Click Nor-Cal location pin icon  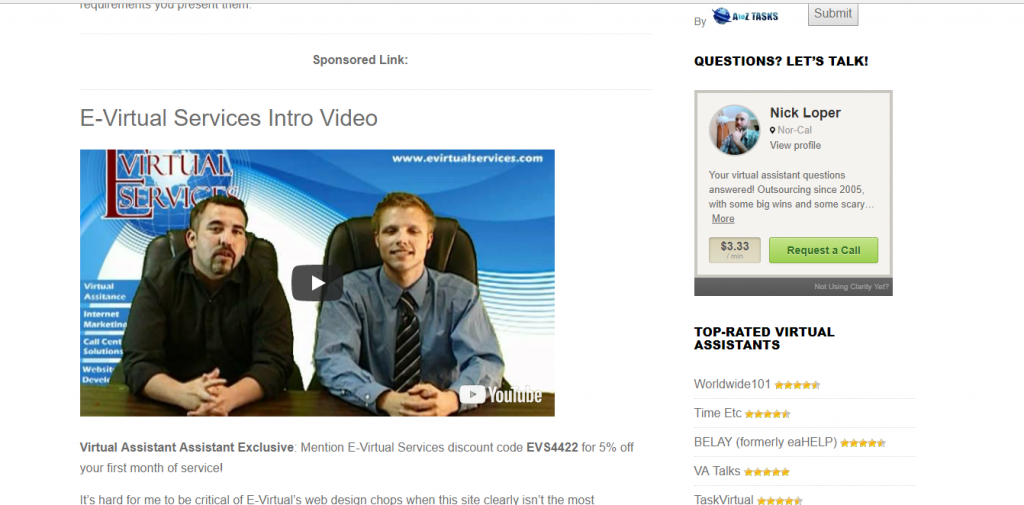point(773,130)
